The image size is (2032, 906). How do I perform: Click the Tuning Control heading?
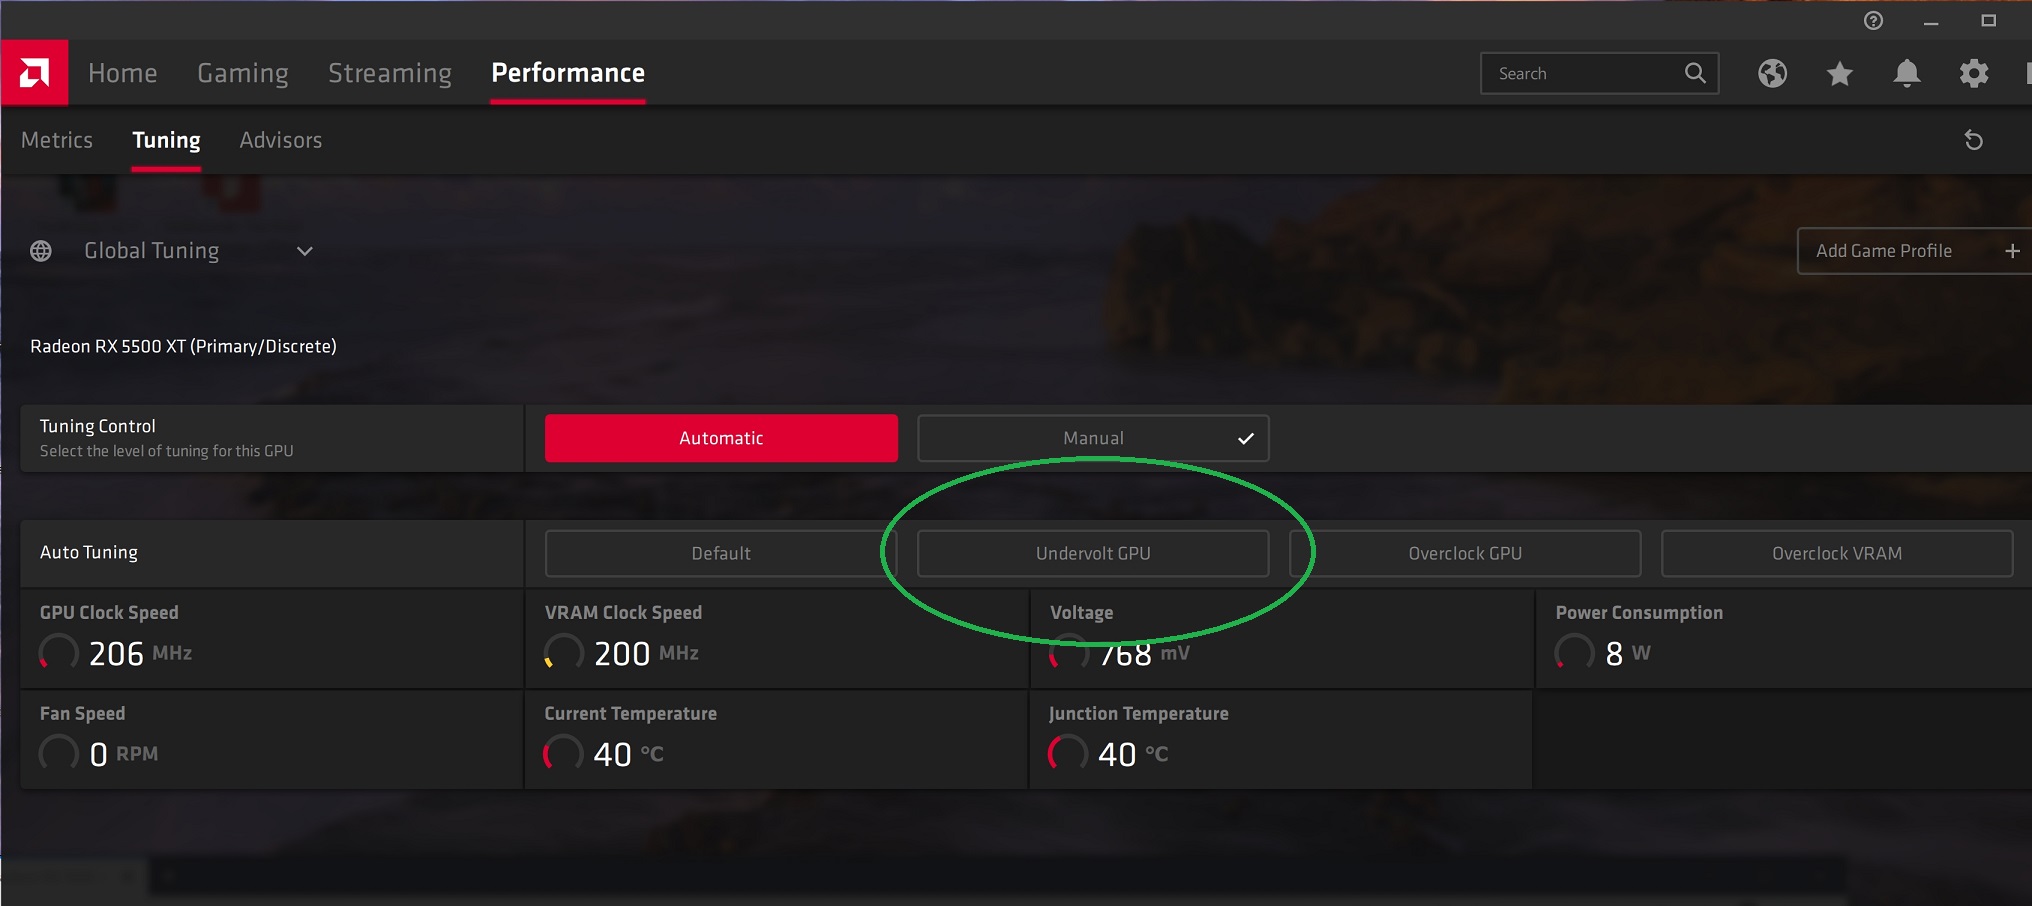point(98,426)
